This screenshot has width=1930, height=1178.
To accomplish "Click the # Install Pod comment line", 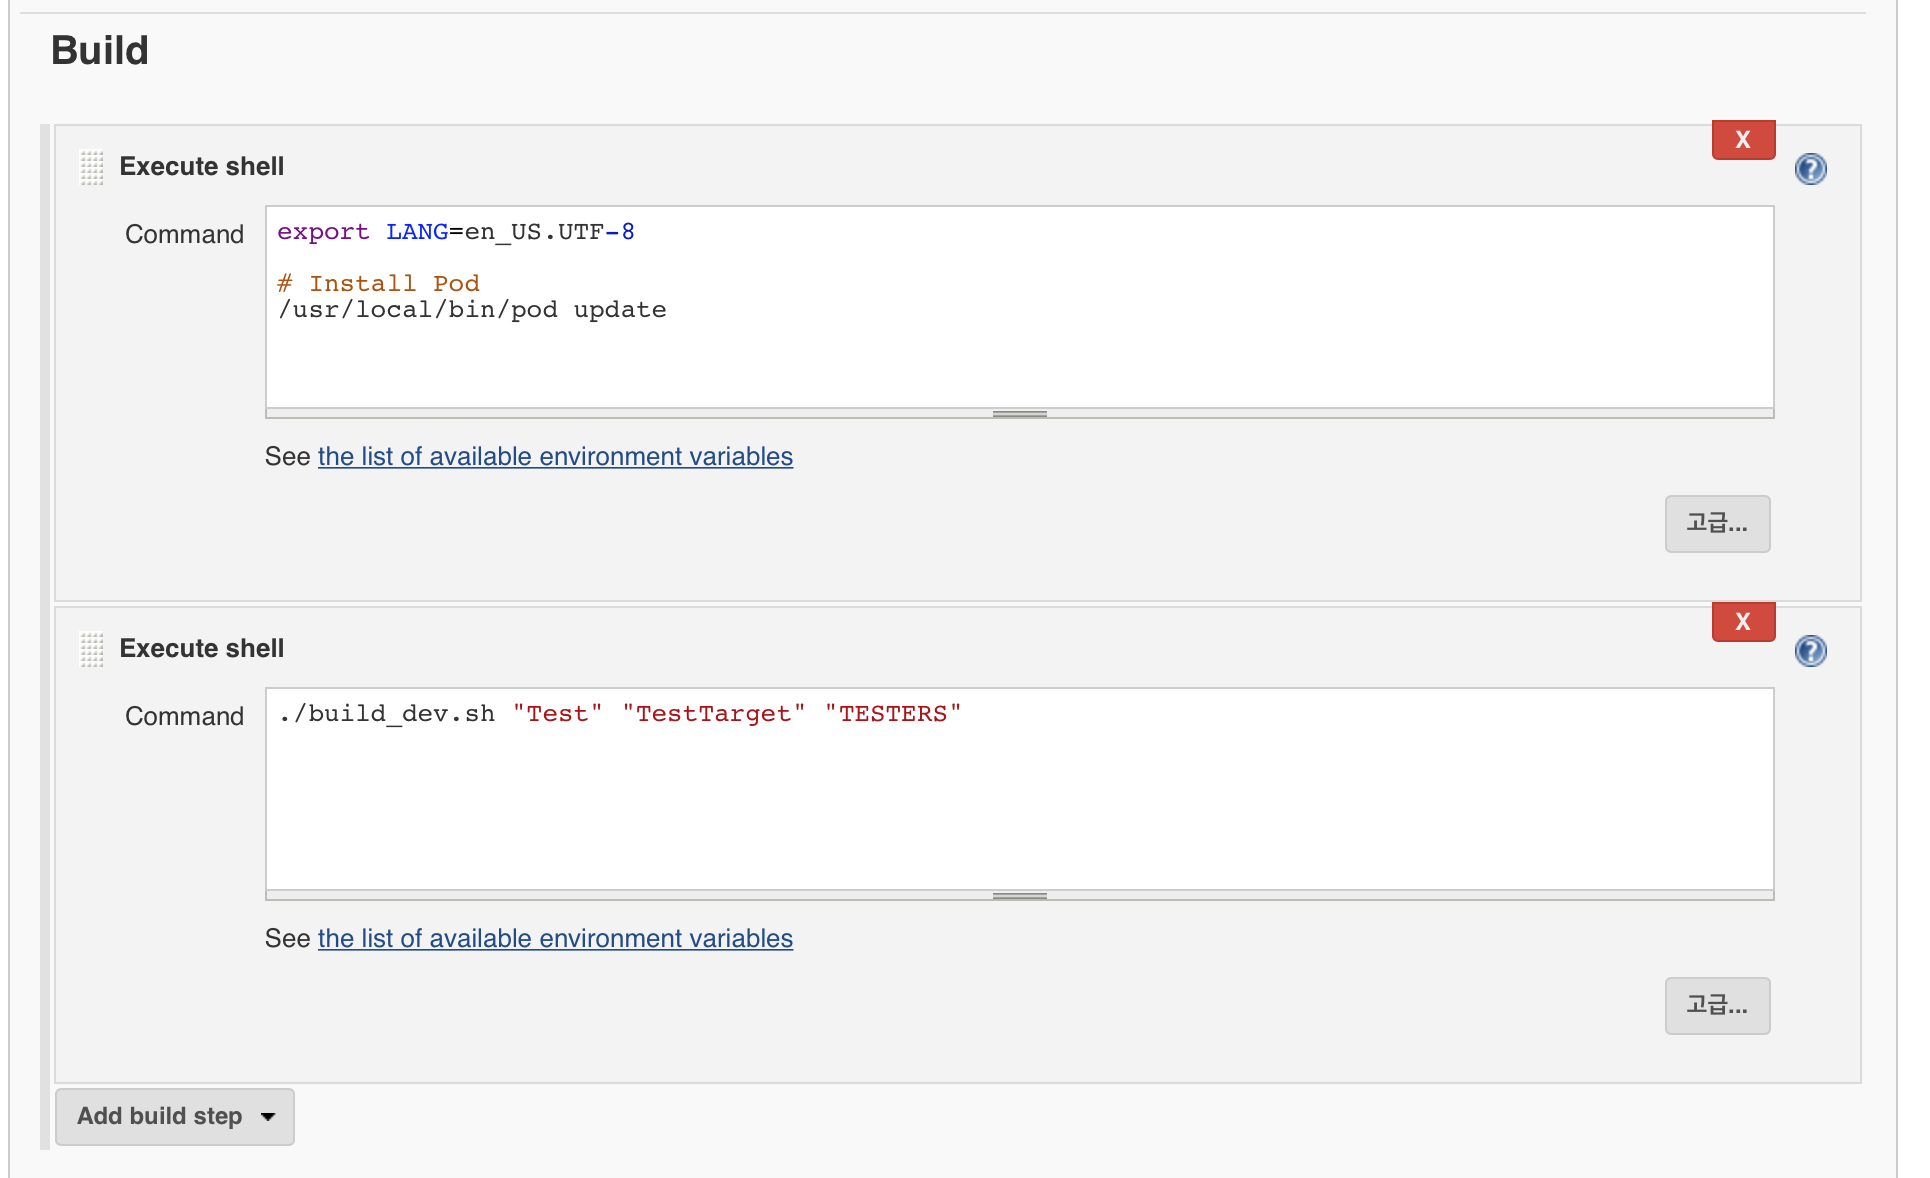I will [378, 284].
